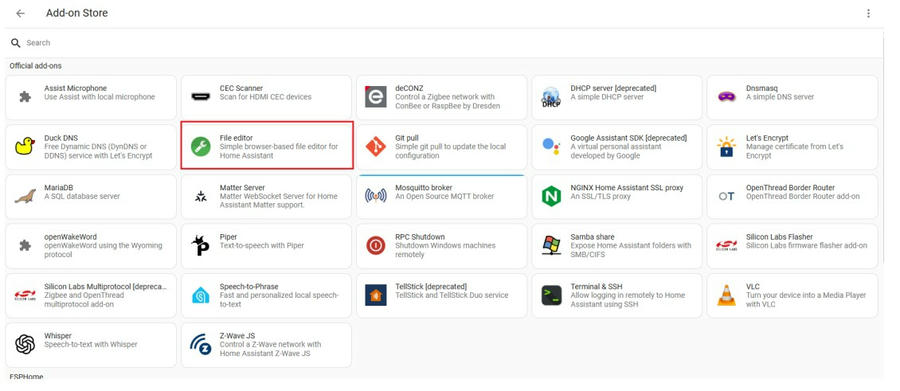Screen dimensions: 900x391
Task: Click the CEC Scanner HDMI icon
Action: pos(200,96)
